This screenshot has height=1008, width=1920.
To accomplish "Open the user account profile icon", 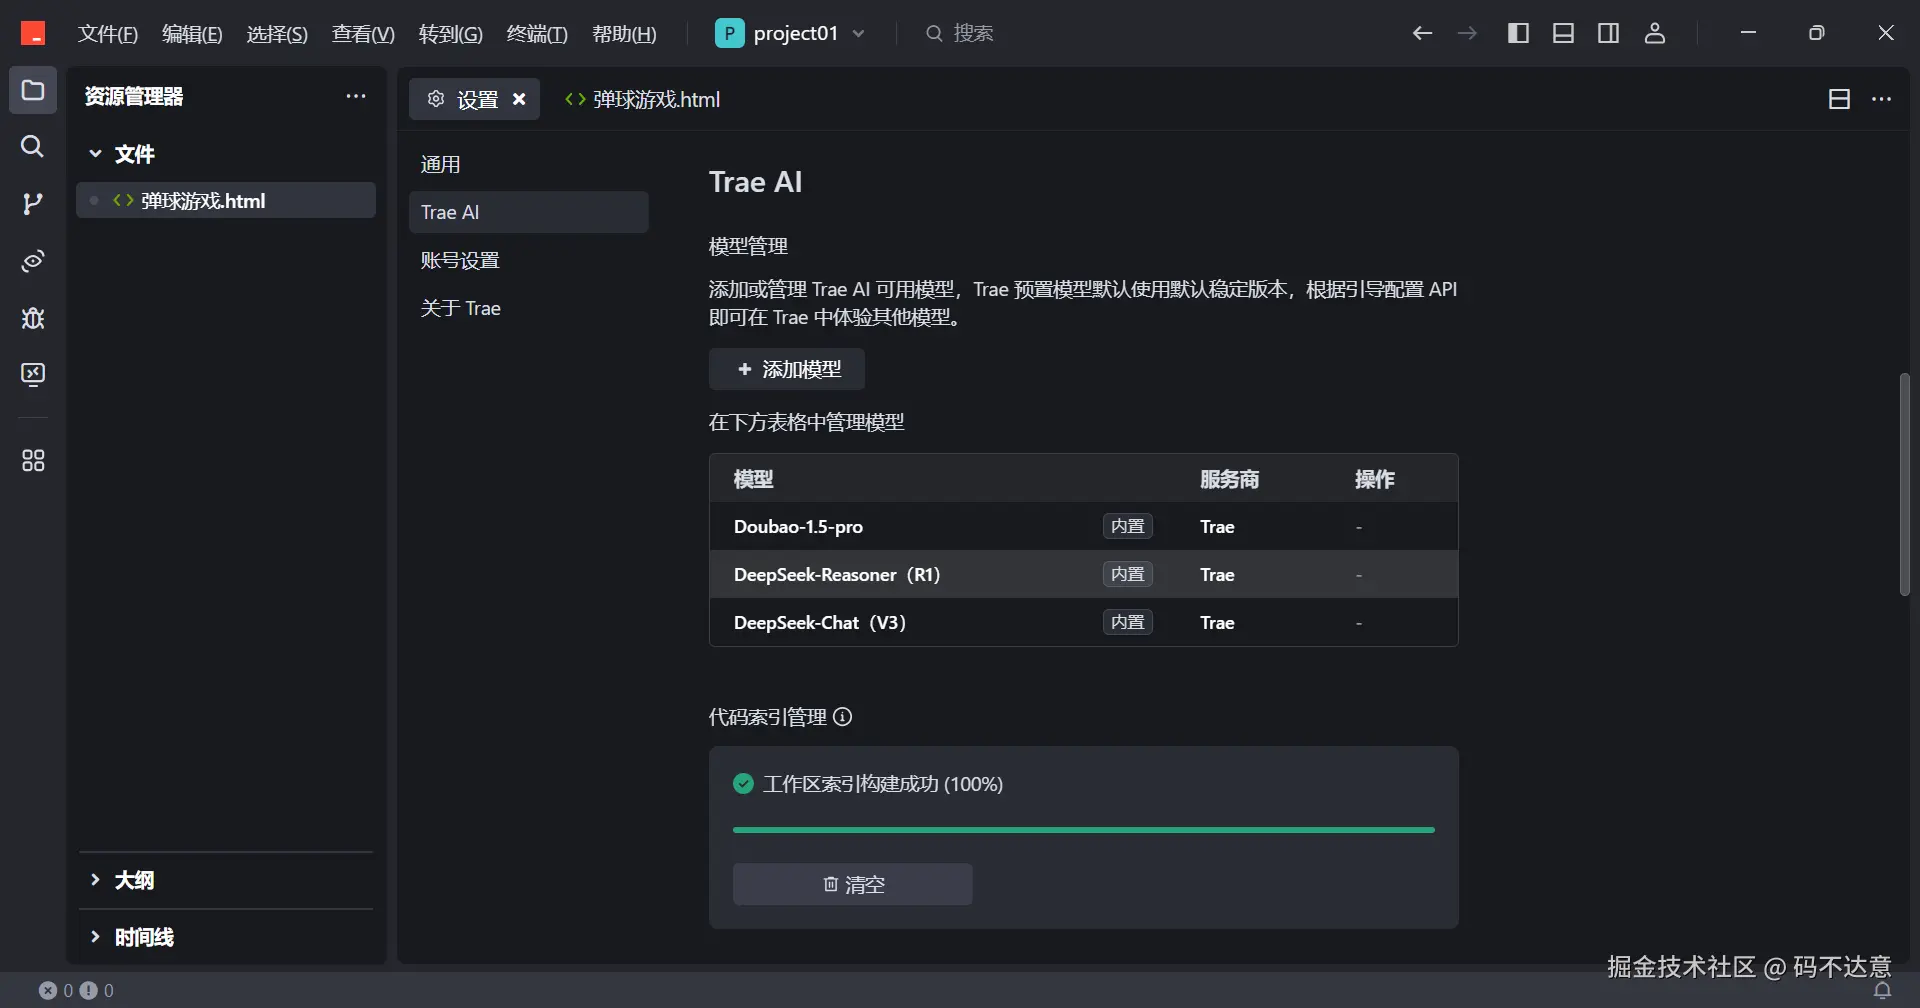I will [1655, 33].
